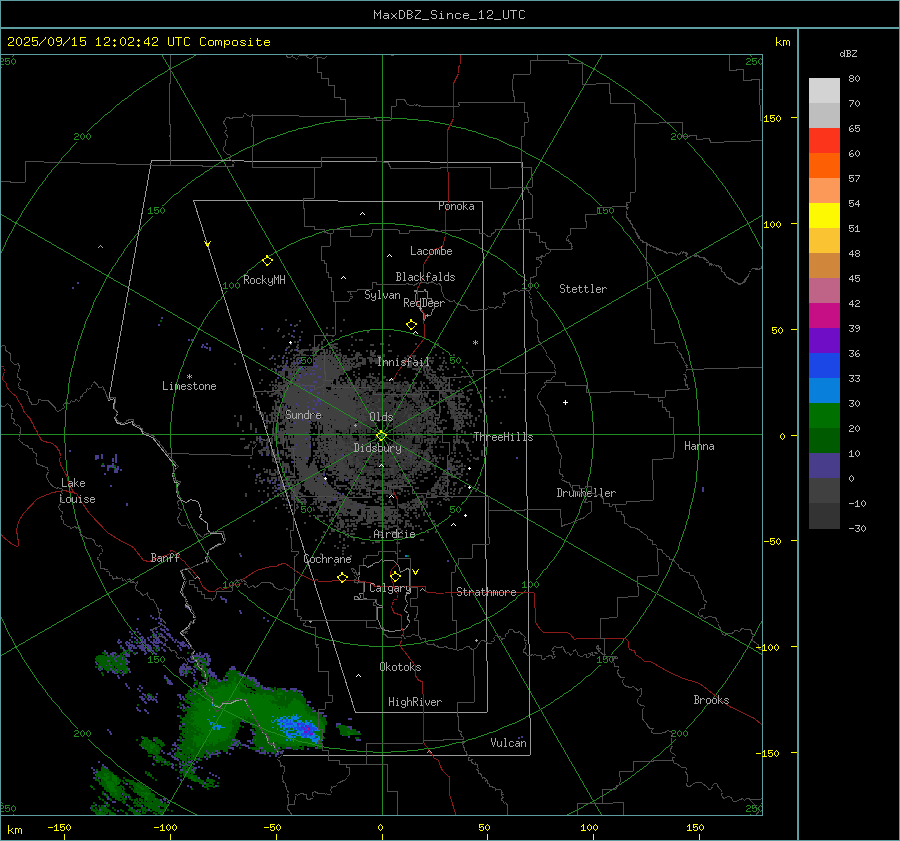This screenshot has width=900, height=841.
Task: Click the legend value 80
Action: tap(854, 79)
